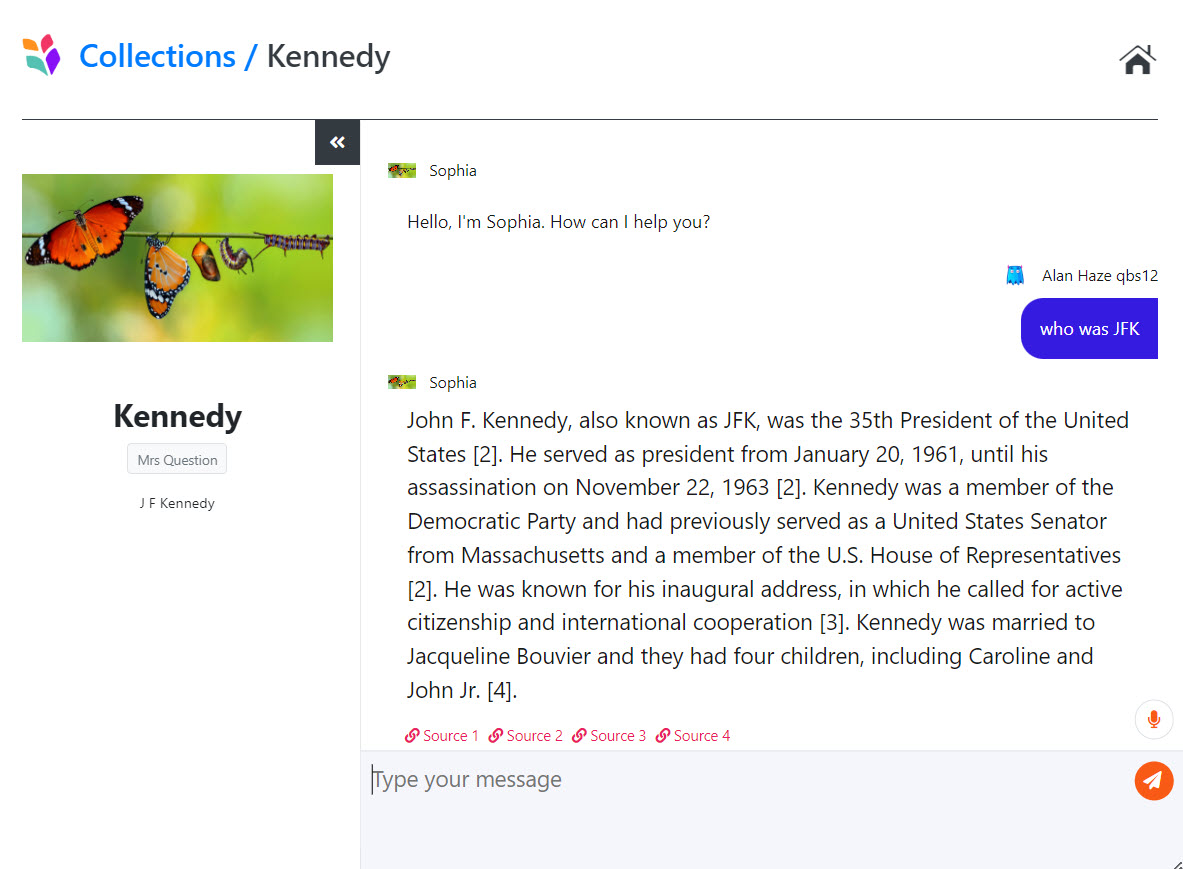This screenshot has width=1183, height=869.
Task: Click the Mrs Question tag button
Action: click(177, 460)
